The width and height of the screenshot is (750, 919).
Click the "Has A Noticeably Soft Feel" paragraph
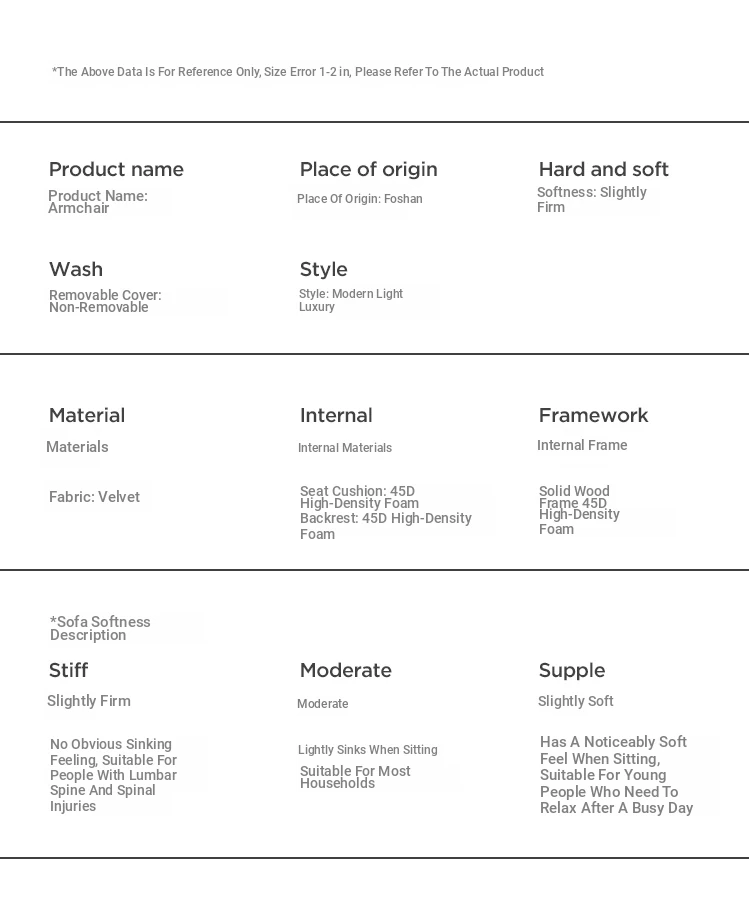pyautogui.click(x=616, y=775)
